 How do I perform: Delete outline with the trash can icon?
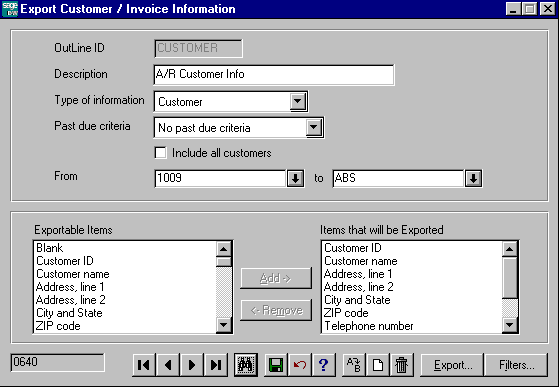tap(401, 365)
